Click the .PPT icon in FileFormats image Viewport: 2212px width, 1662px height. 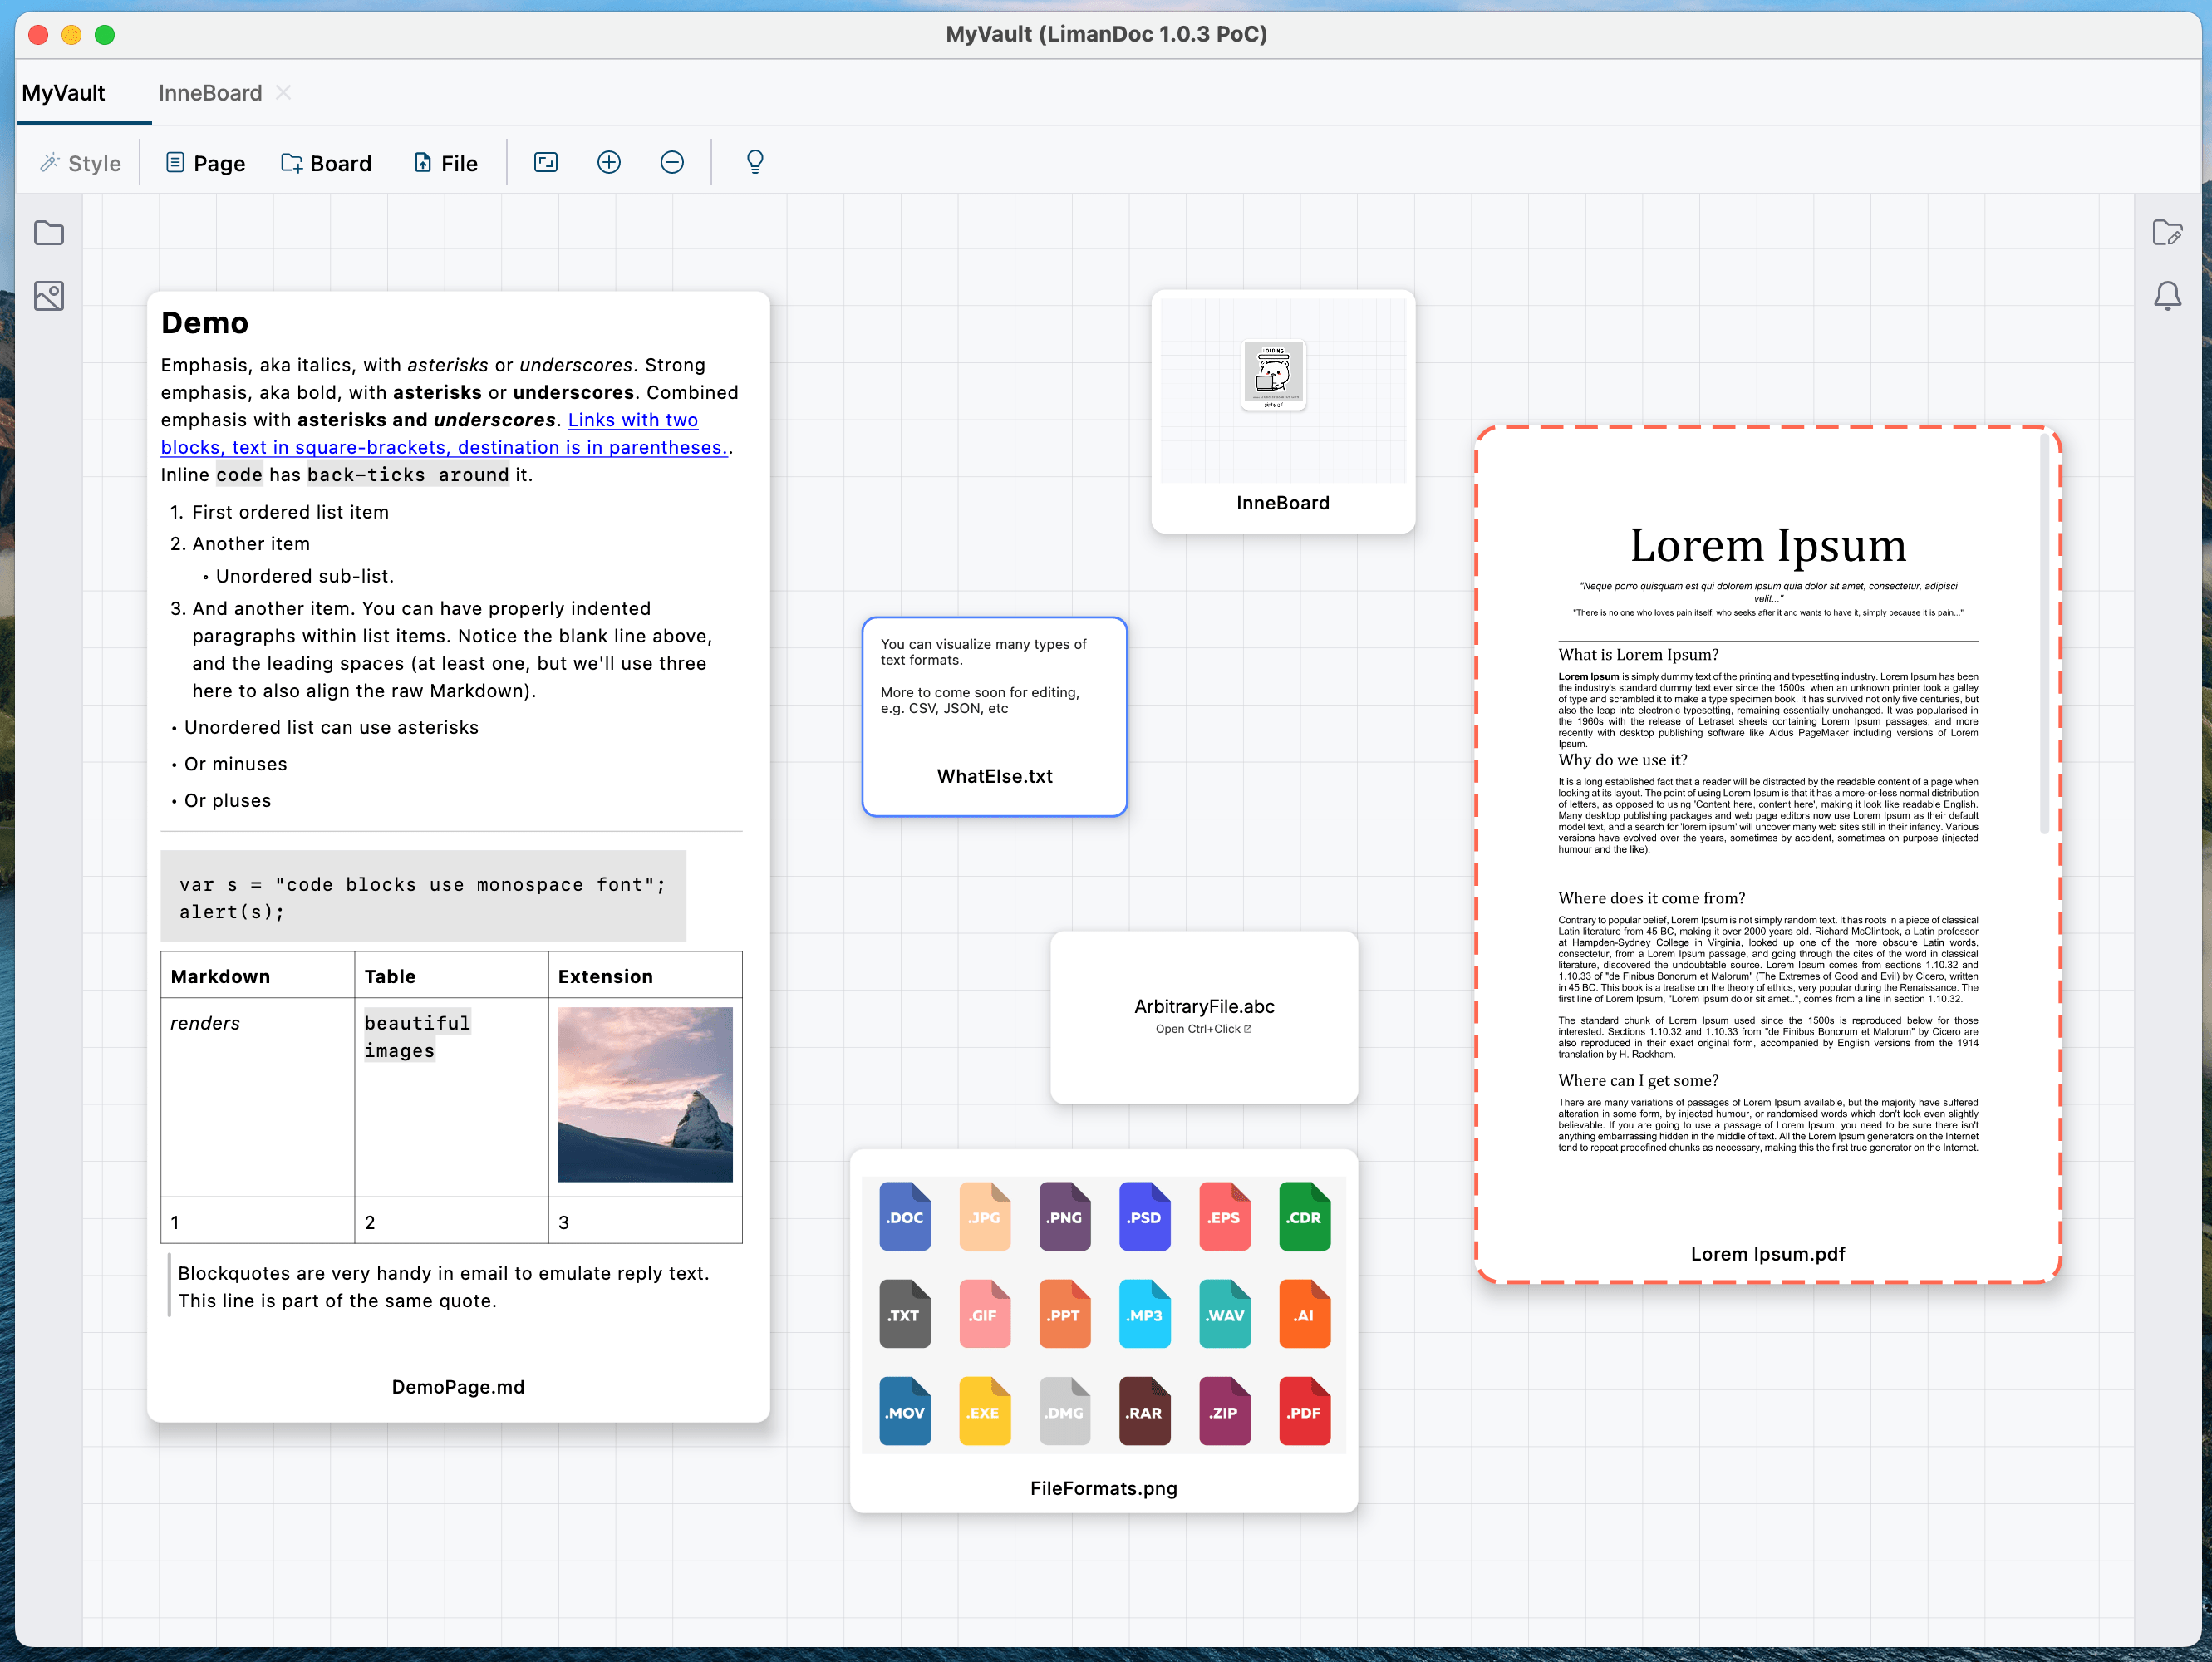pos(1065,1314)
